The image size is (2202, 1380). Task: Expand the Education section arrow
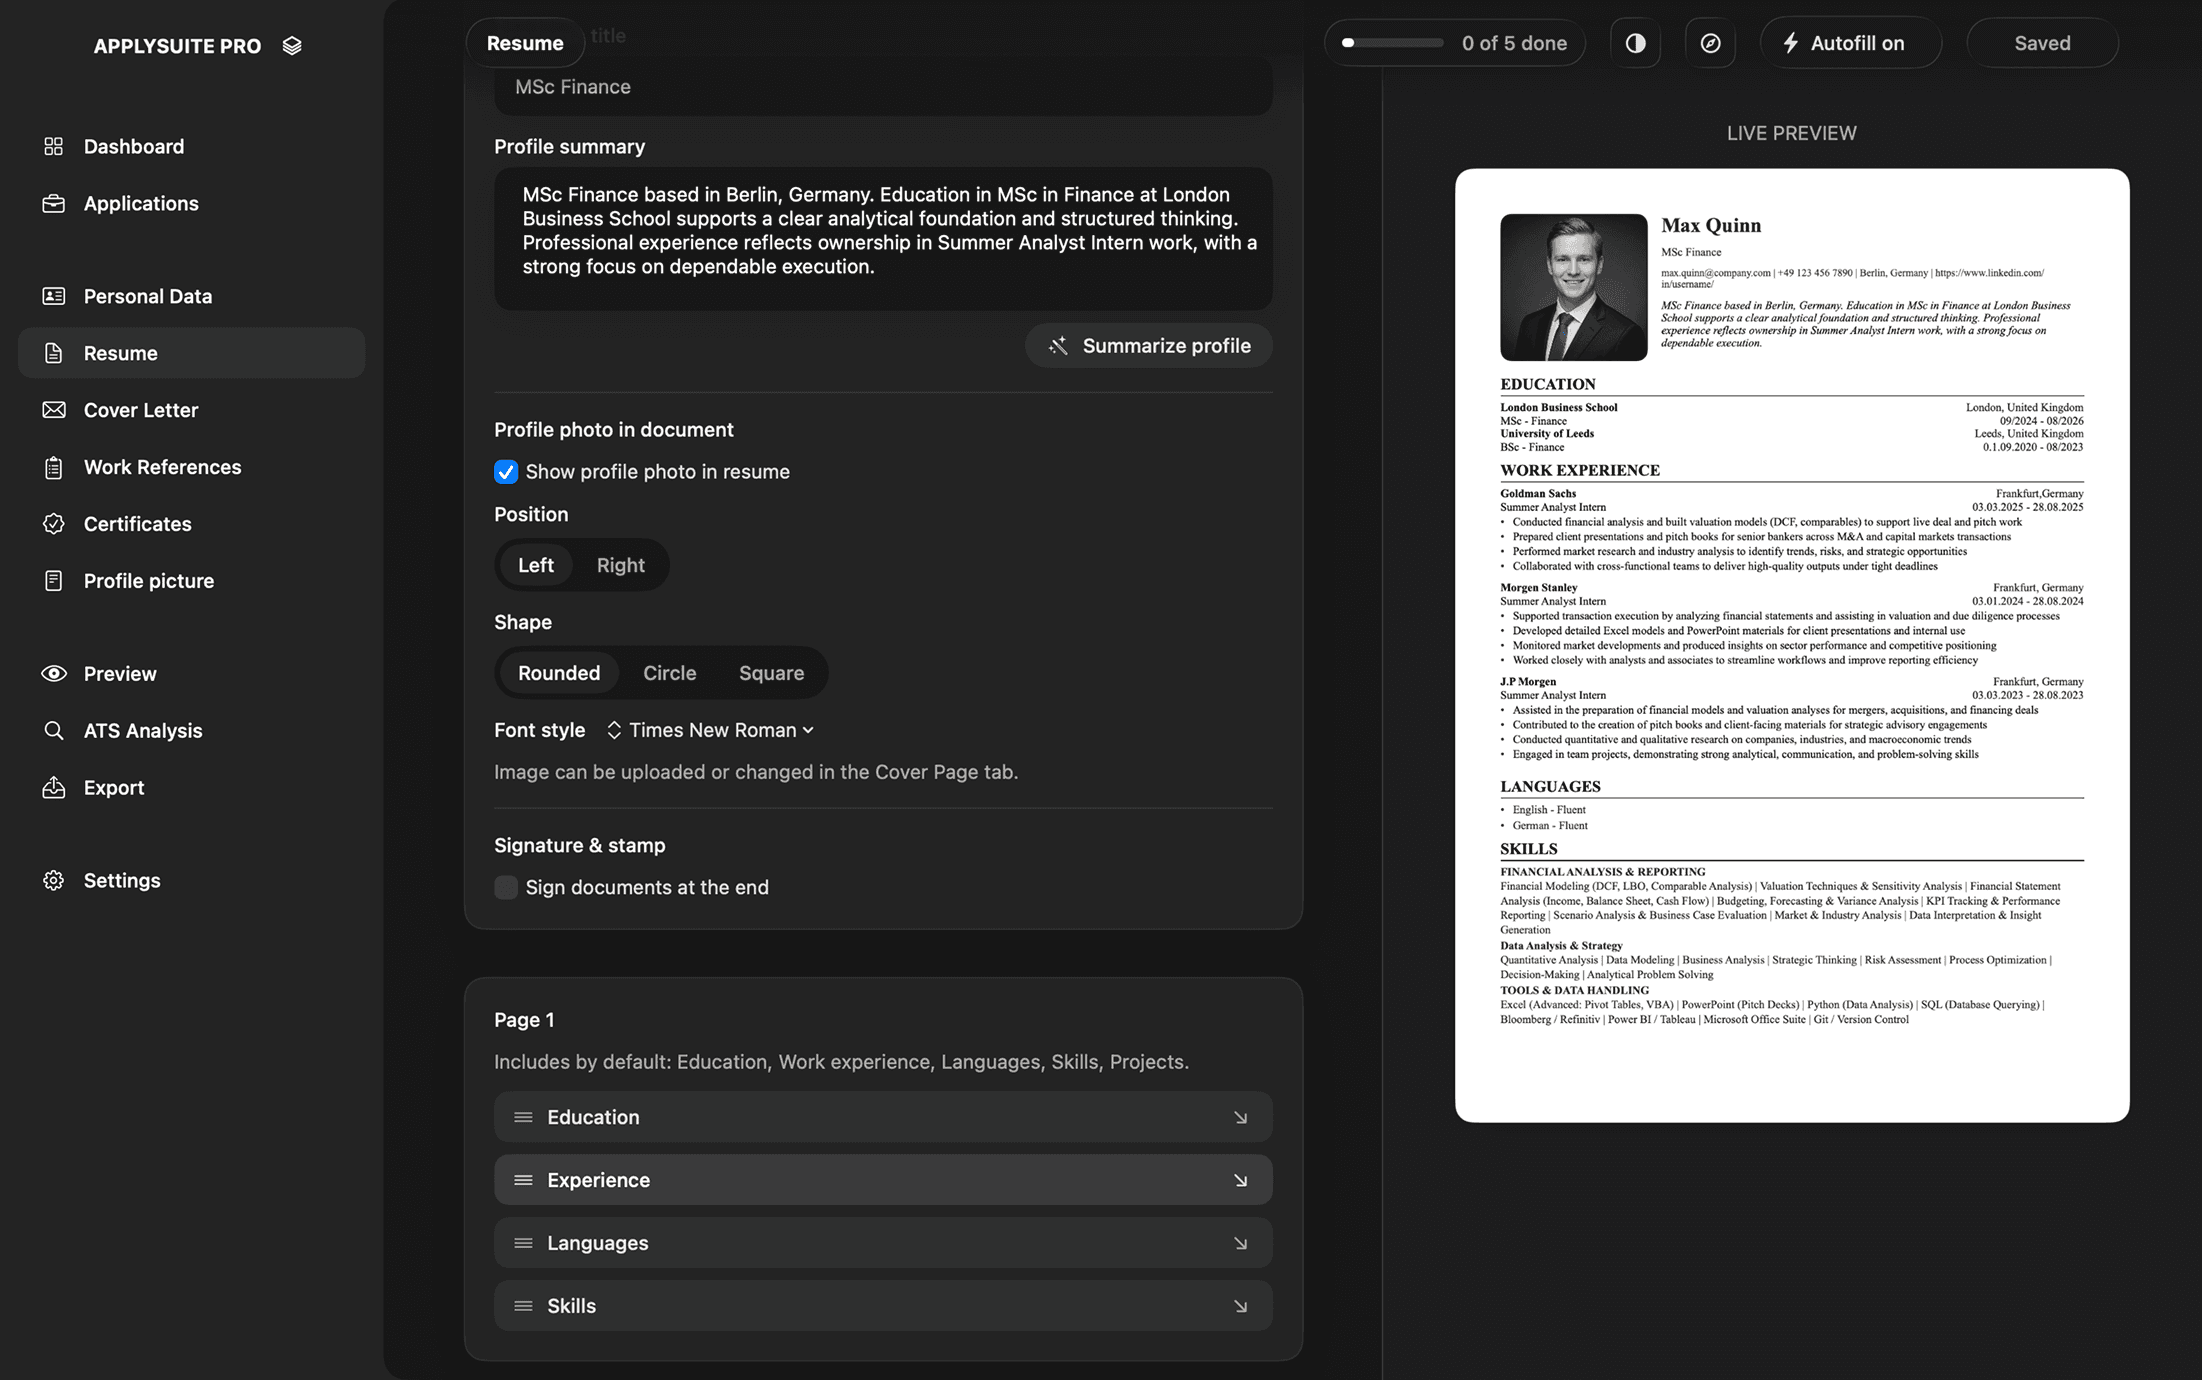coord(1240,1118)
